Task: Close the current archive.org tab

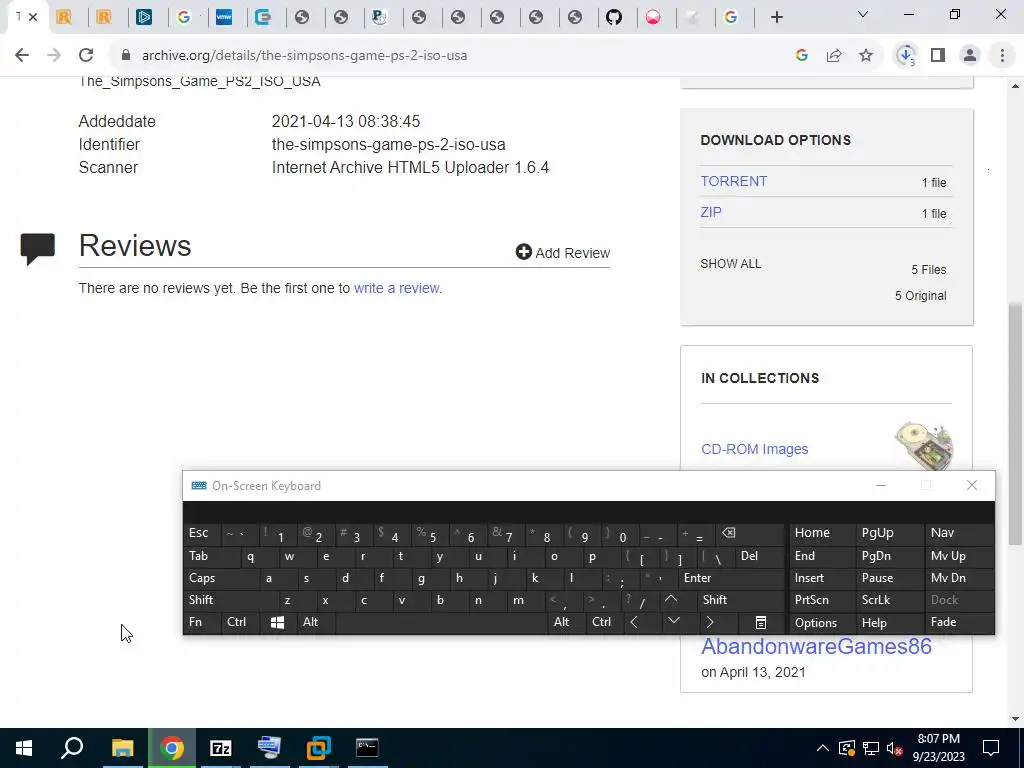Action: (x=33, y=17)
